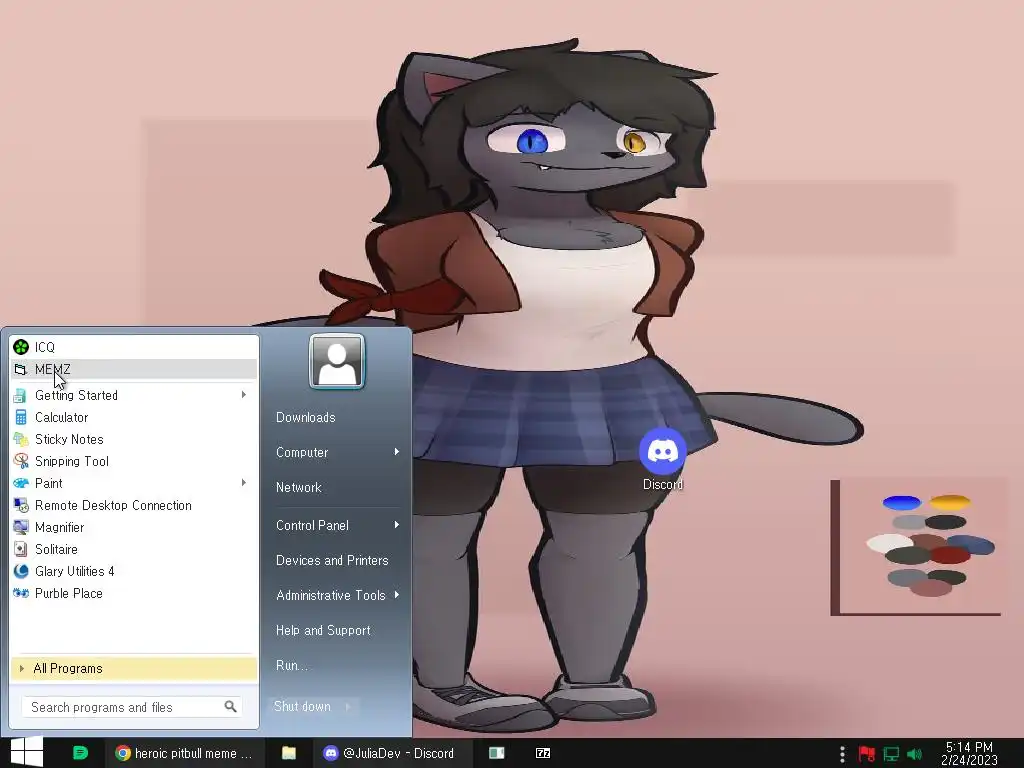The height and width of the screenshot is (768, 1024).
Task: Open the green chat app taskbar icon
Action: click(x=80, y=753)
